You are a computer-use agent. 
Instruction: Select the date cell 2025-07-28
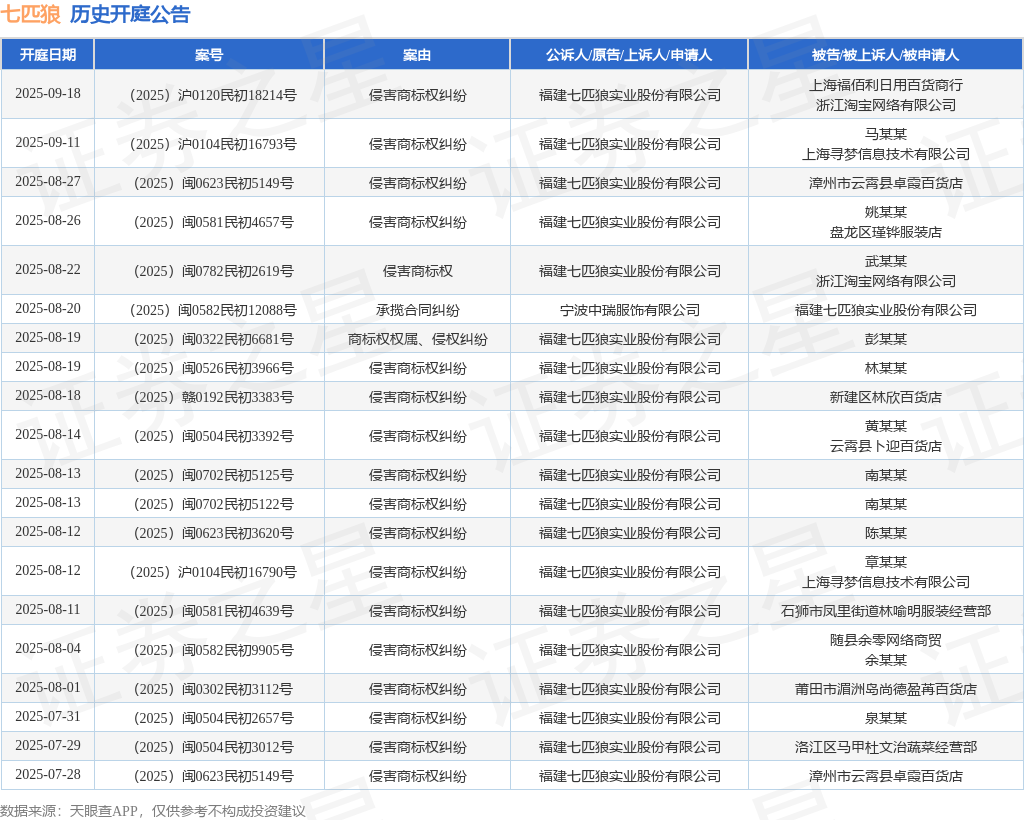48,774
